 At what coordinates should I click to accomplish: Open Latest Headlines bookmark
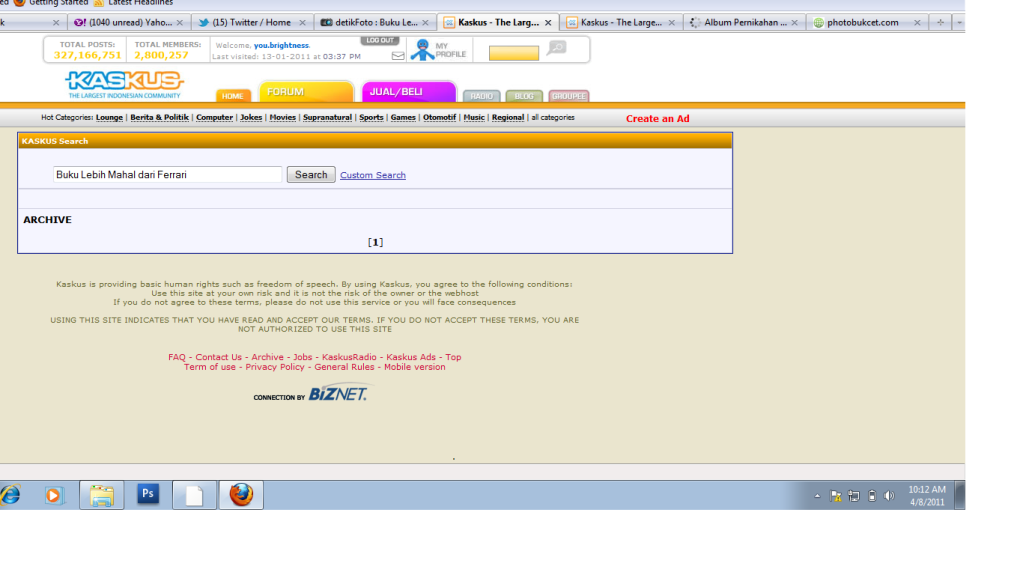134,3
